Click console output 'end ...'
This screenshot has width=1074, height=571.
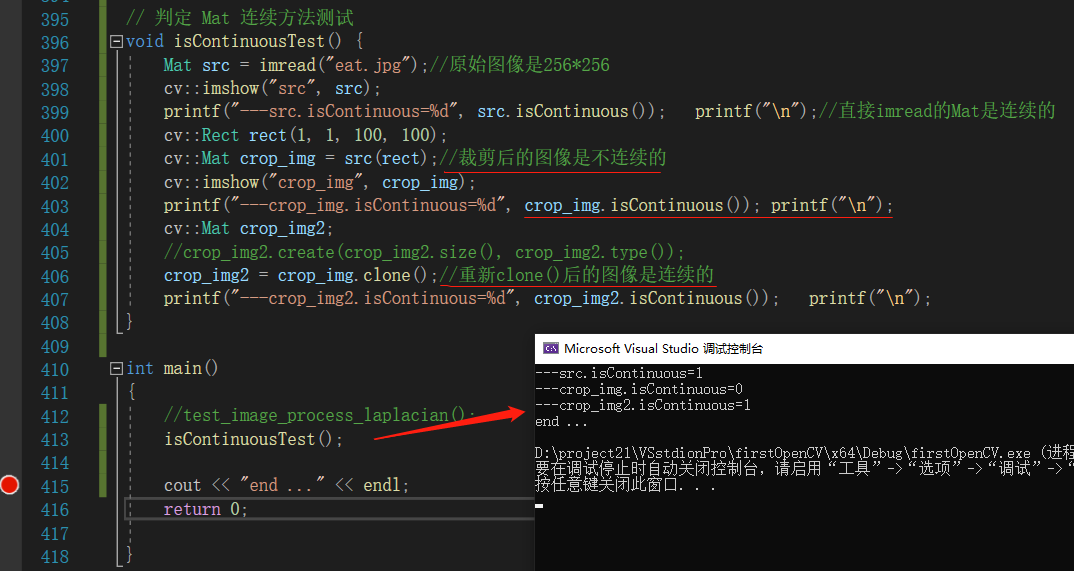561,422
